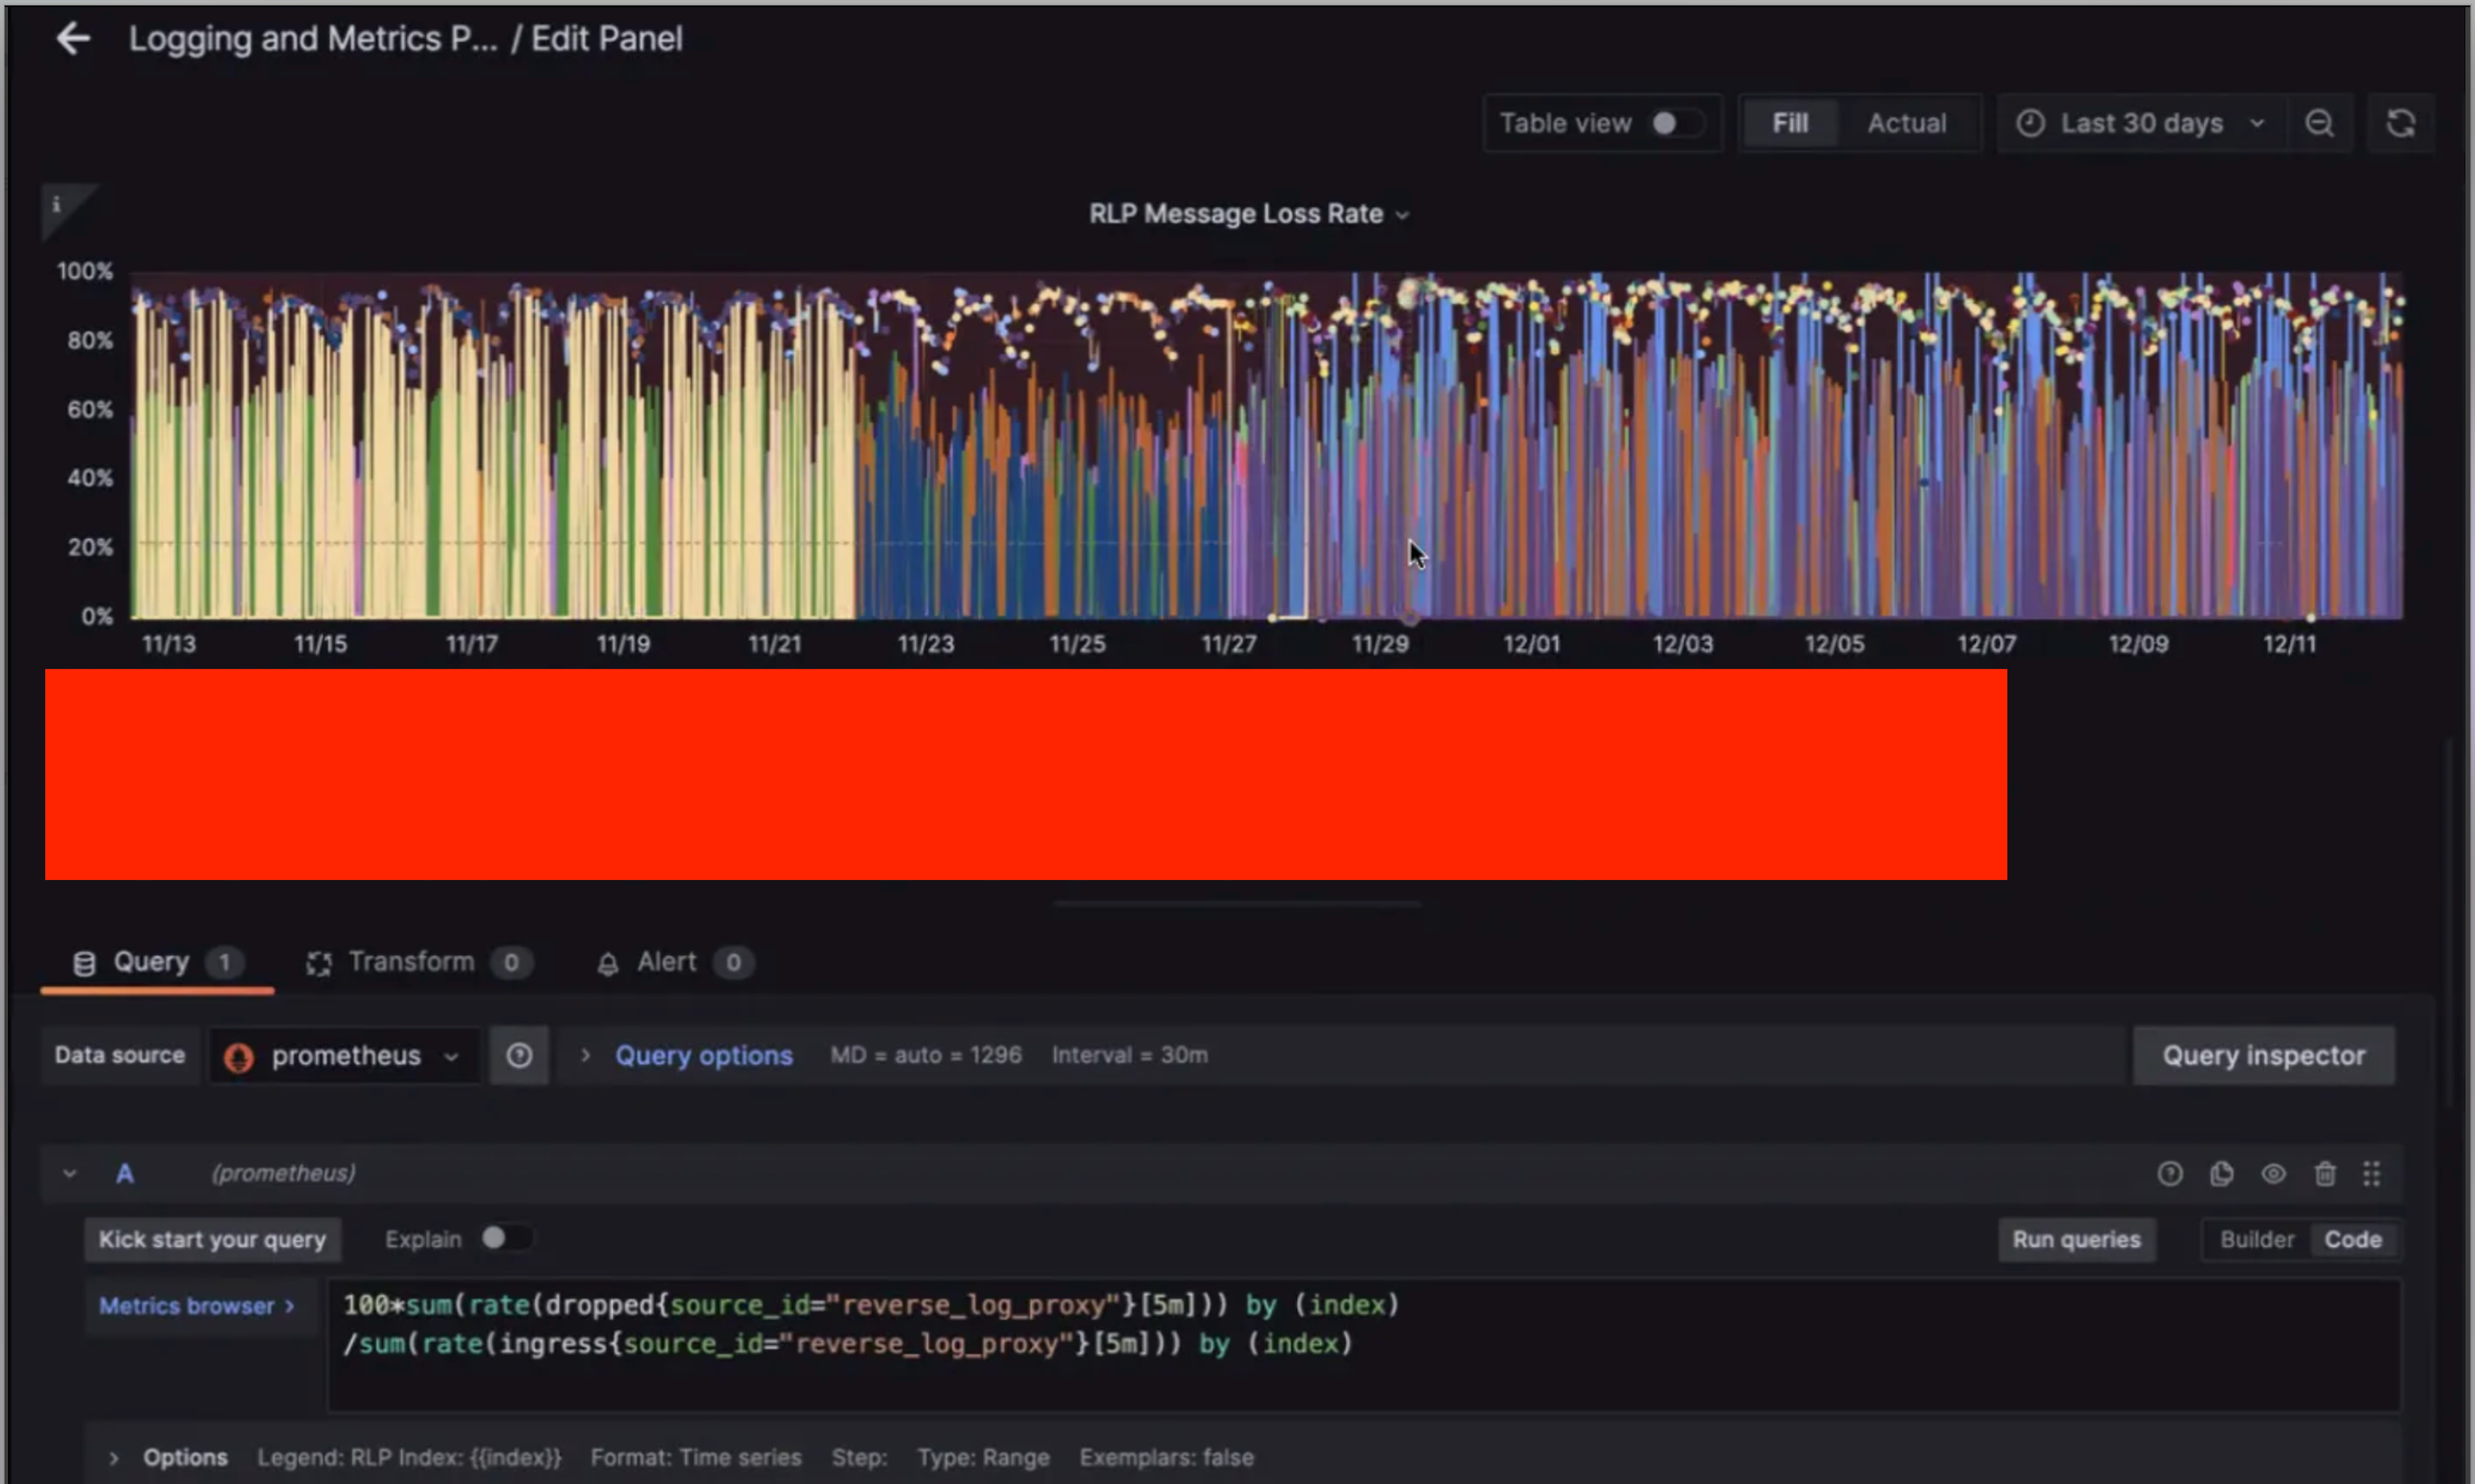Delete query A with trash icon
Image resolution: width=2475 pixels, height=1484 pixels.
coord(2325,1174)
